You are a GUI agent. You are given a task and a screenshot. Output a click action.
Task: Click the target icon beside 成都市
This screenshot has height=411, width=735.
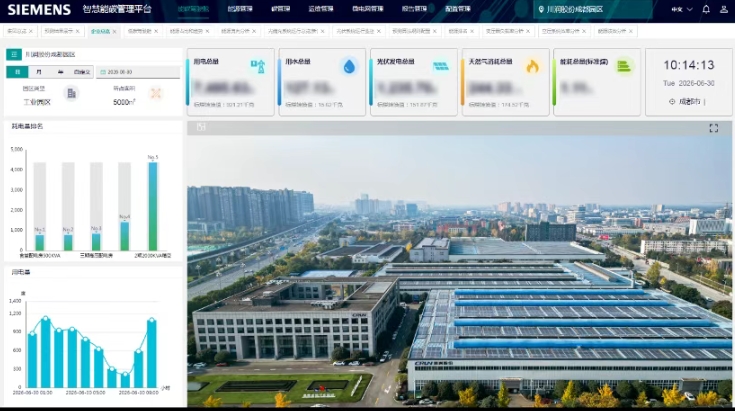672,101
